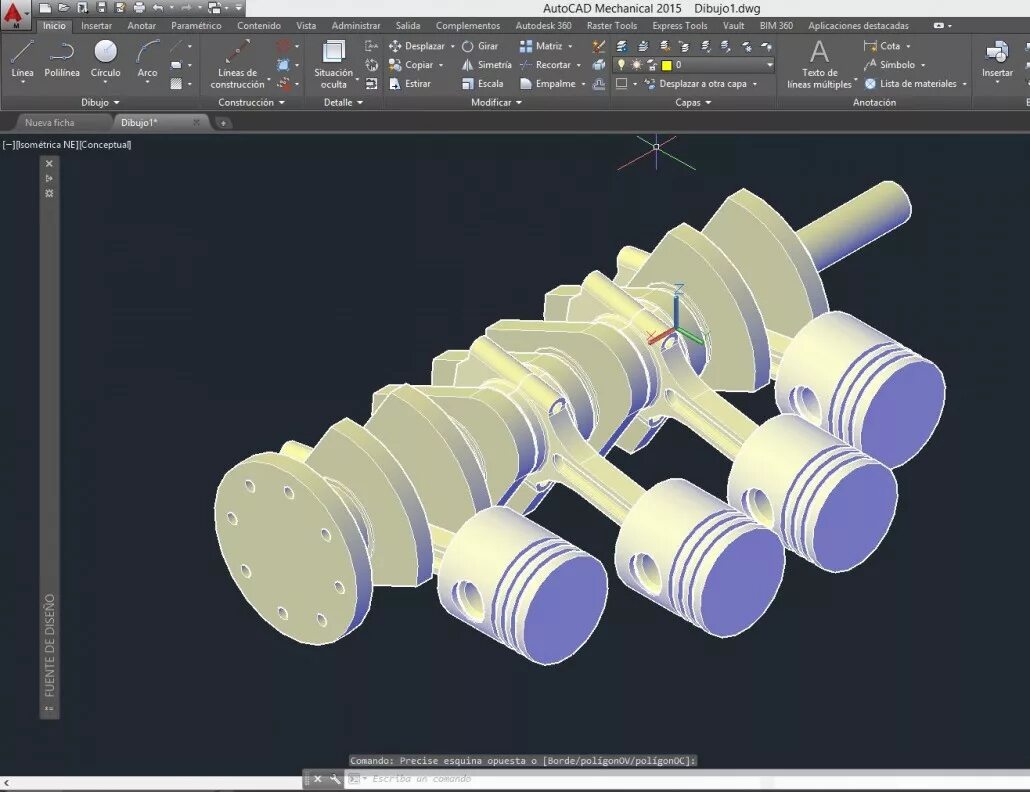1030x792 pixels.
Task: Select the Girar rotate tool
Action: click(x=480, y=46)
